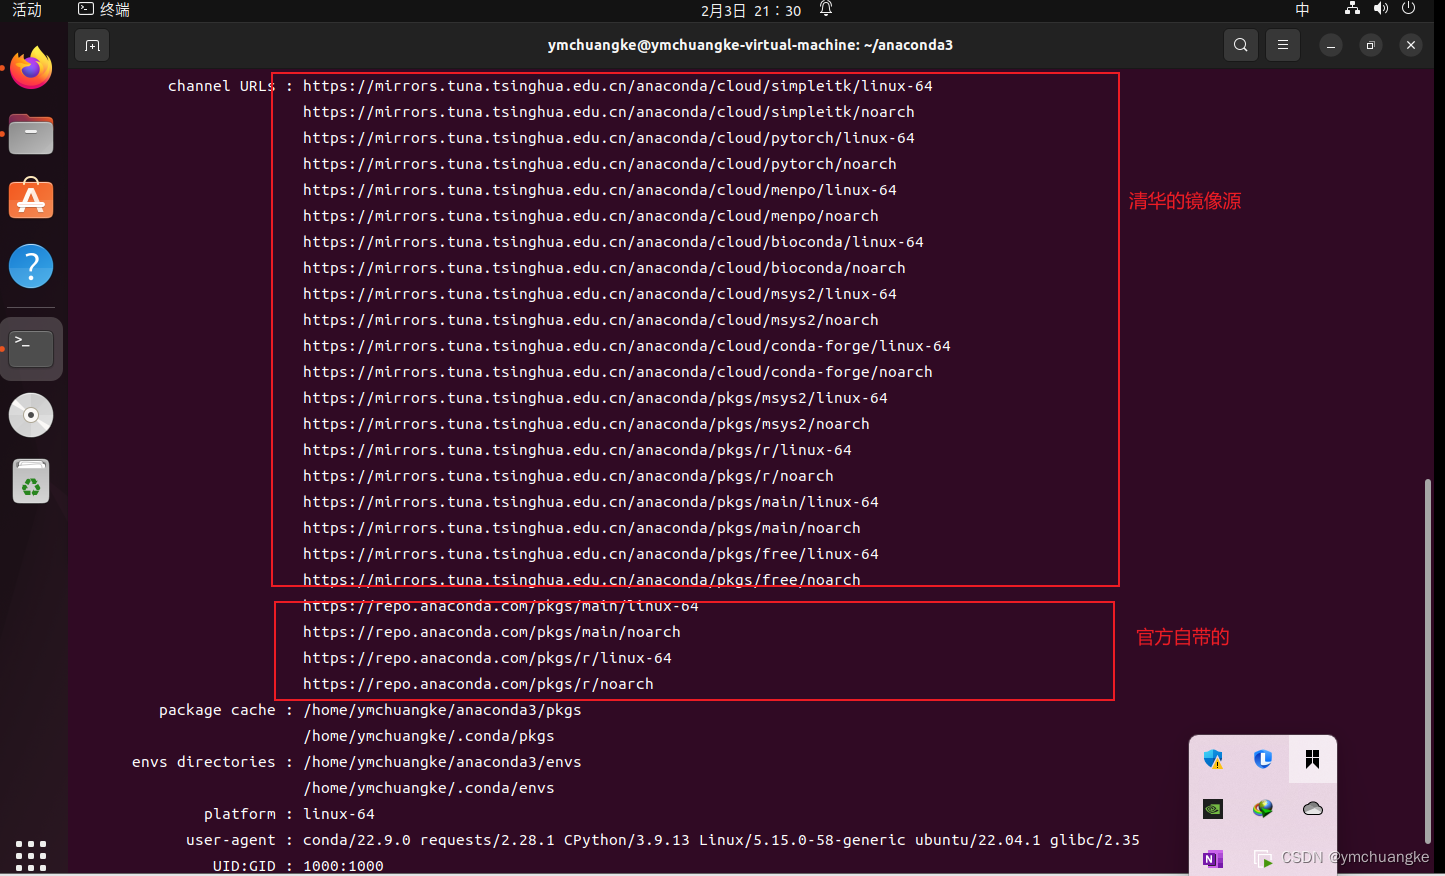Open a new terminal tab with the plus button

point(92,45)
